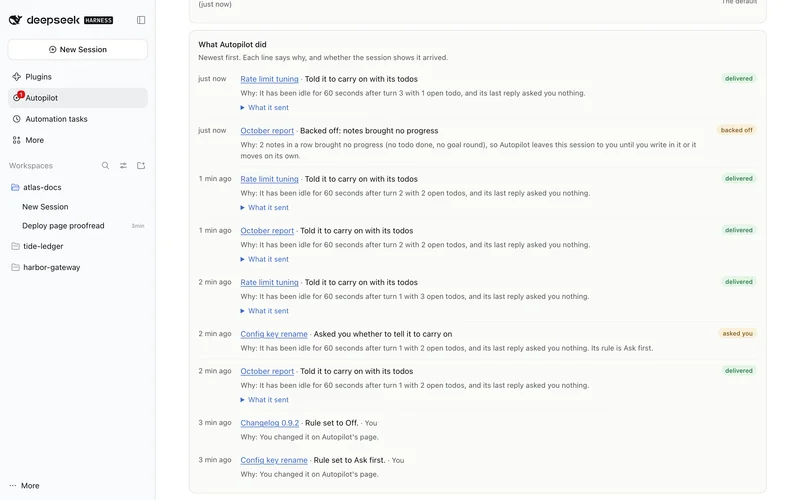Click the Autopilot icon with red badge
This screenshot has width=800, height=500.
coord(17,97)
